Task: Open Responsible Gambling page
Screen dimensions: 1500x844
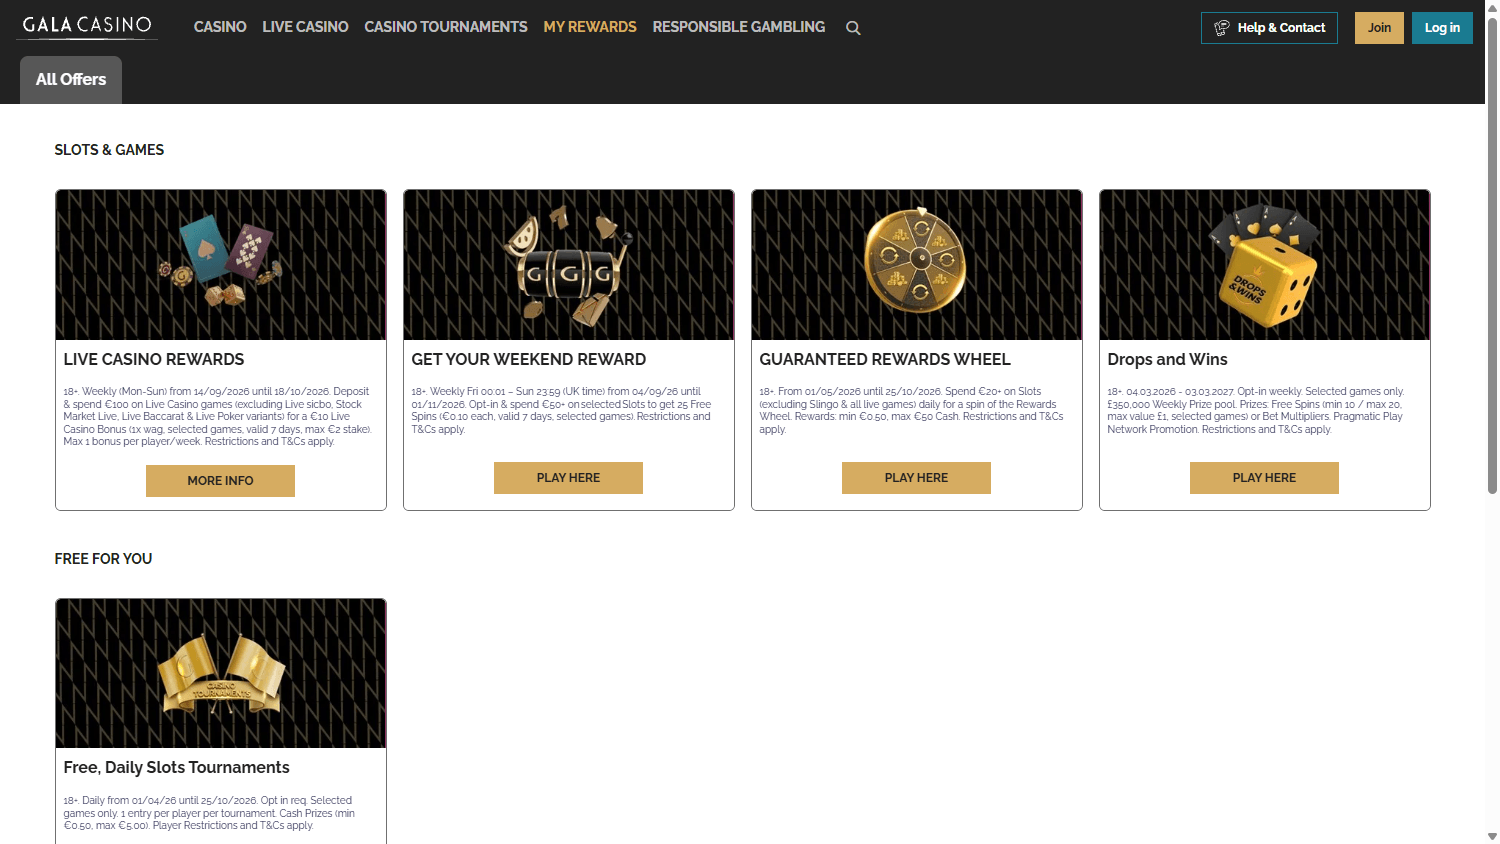Action: coord(739,27)
